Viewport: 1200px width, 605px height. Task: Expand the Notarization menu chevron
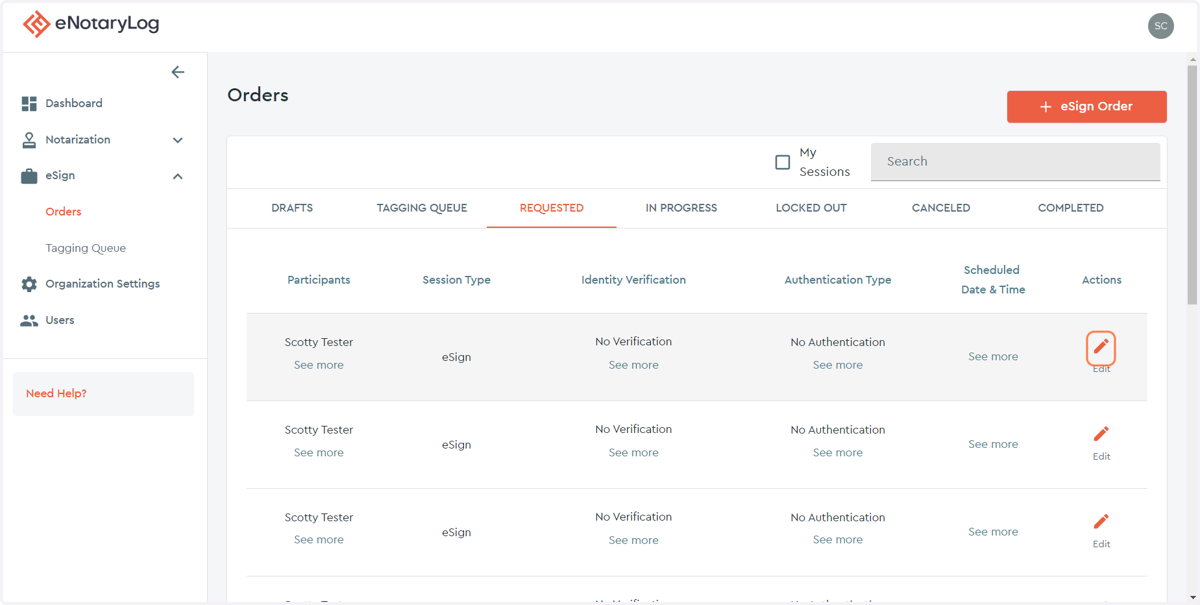point(178,140)
